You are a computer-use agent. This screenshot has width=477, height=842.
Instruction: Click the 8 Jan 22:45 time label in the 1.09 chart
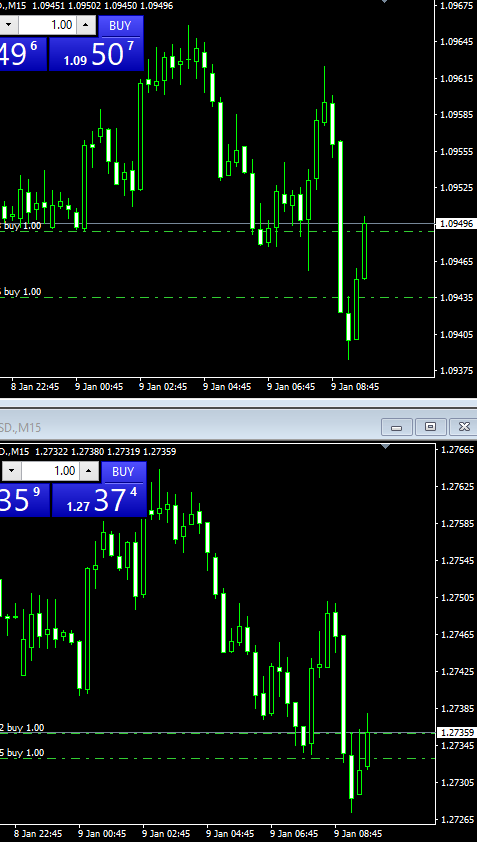[x=34, y=387]
